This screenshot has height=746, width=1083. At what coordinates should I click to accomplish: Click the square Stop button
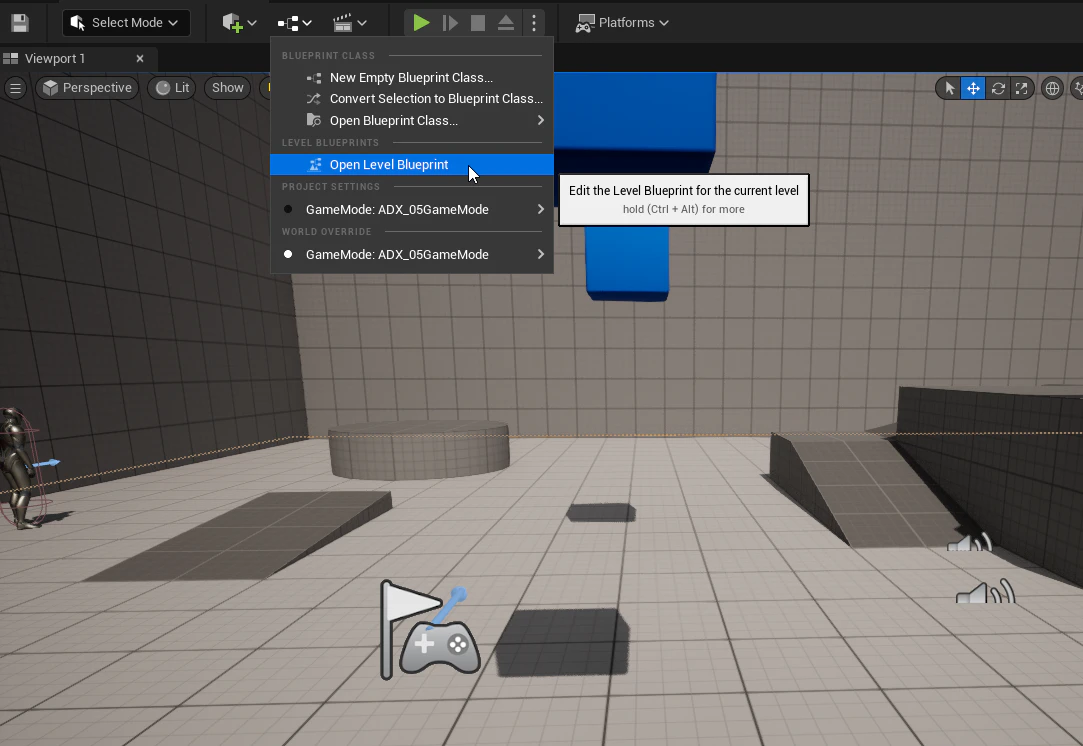[477, 23]
